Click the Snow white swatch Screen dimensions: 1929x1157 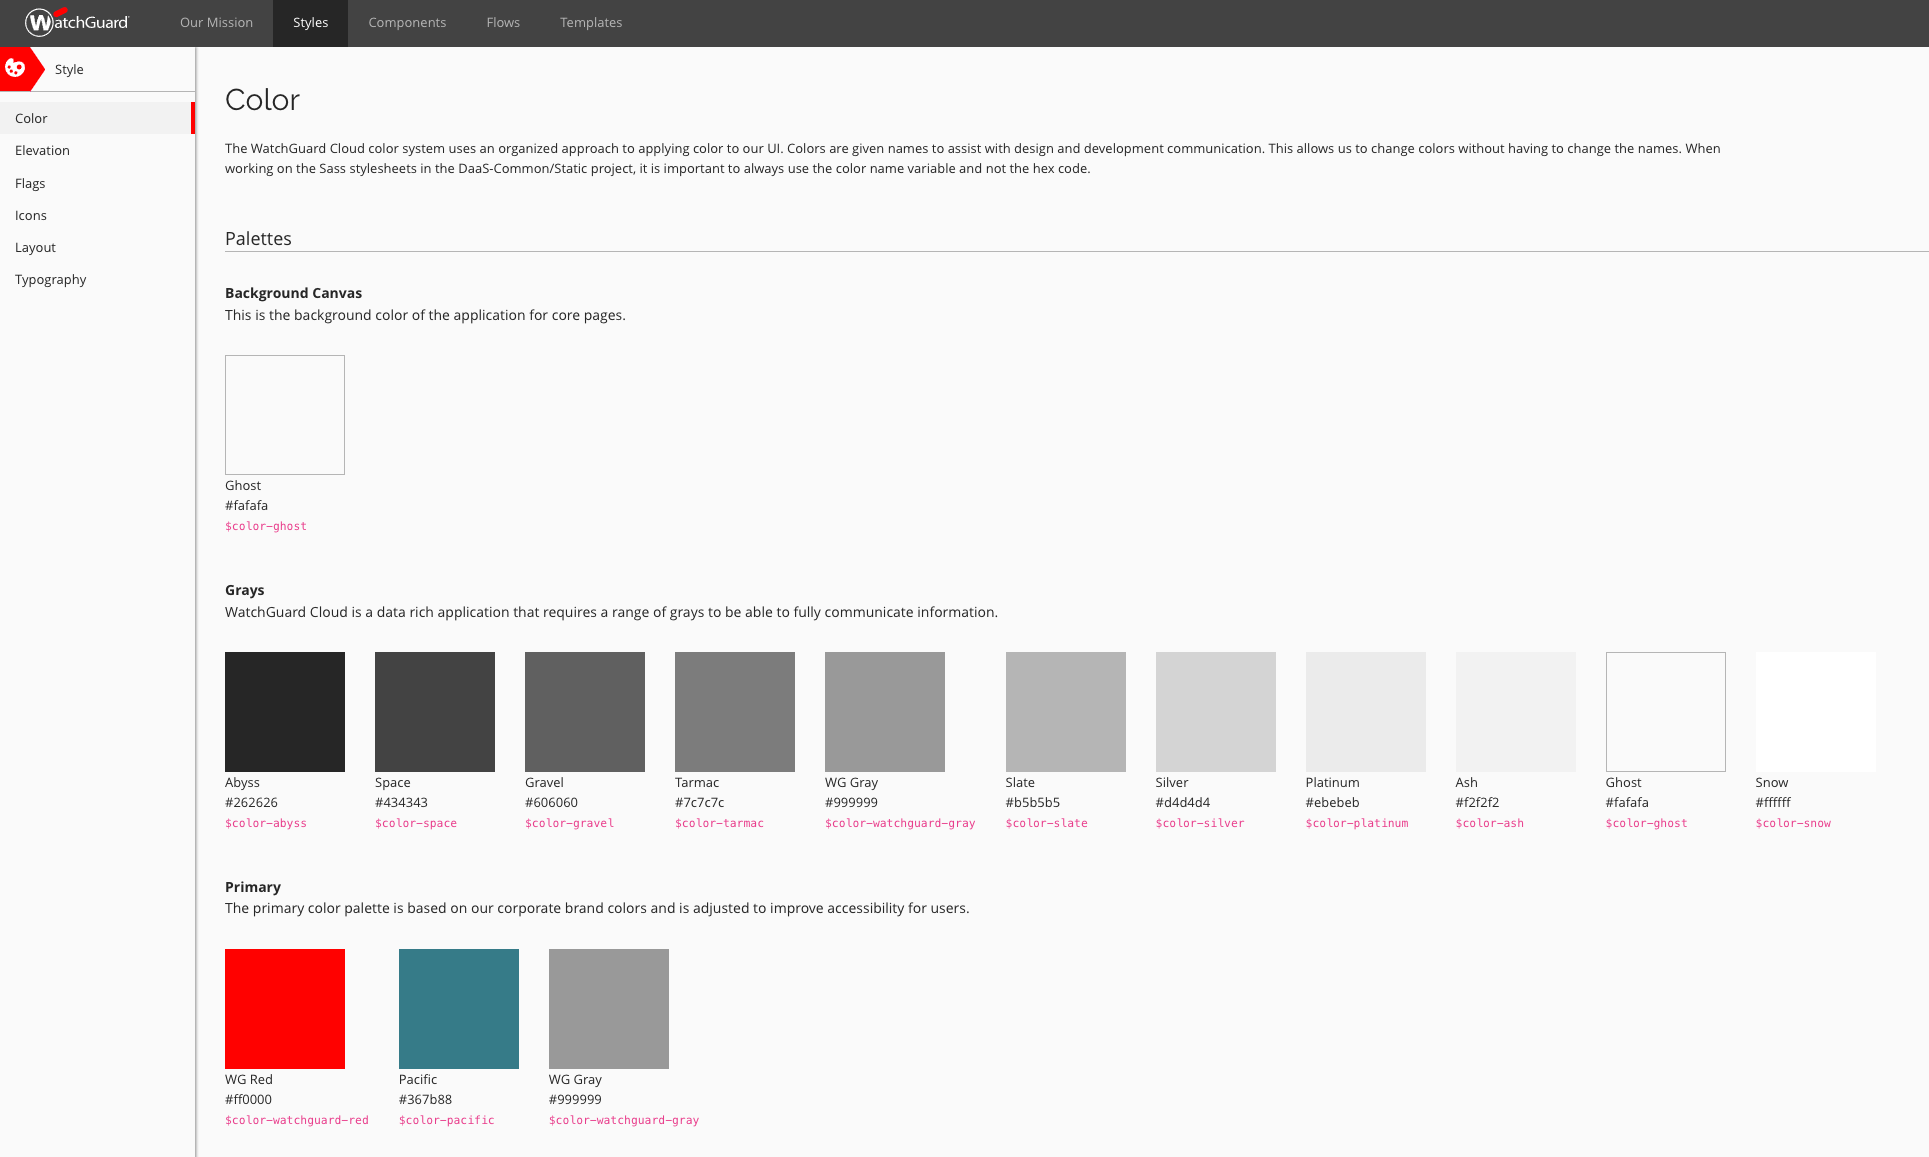click(1815, 711)
